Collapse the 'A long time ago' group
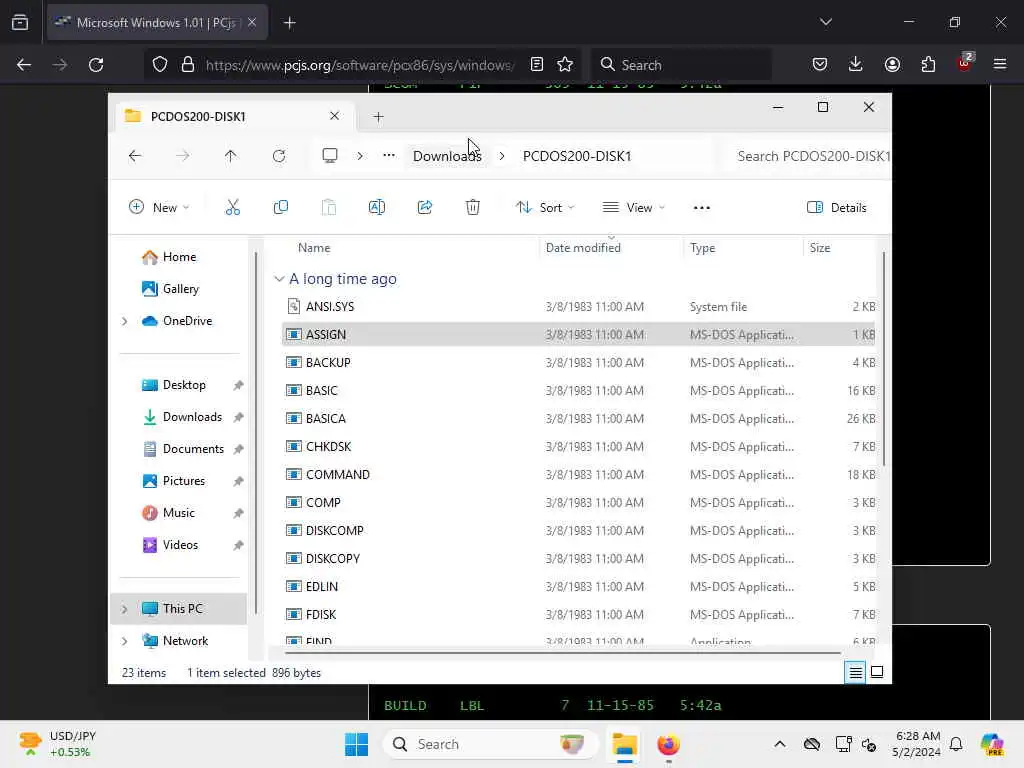 [x=279, y=279]
